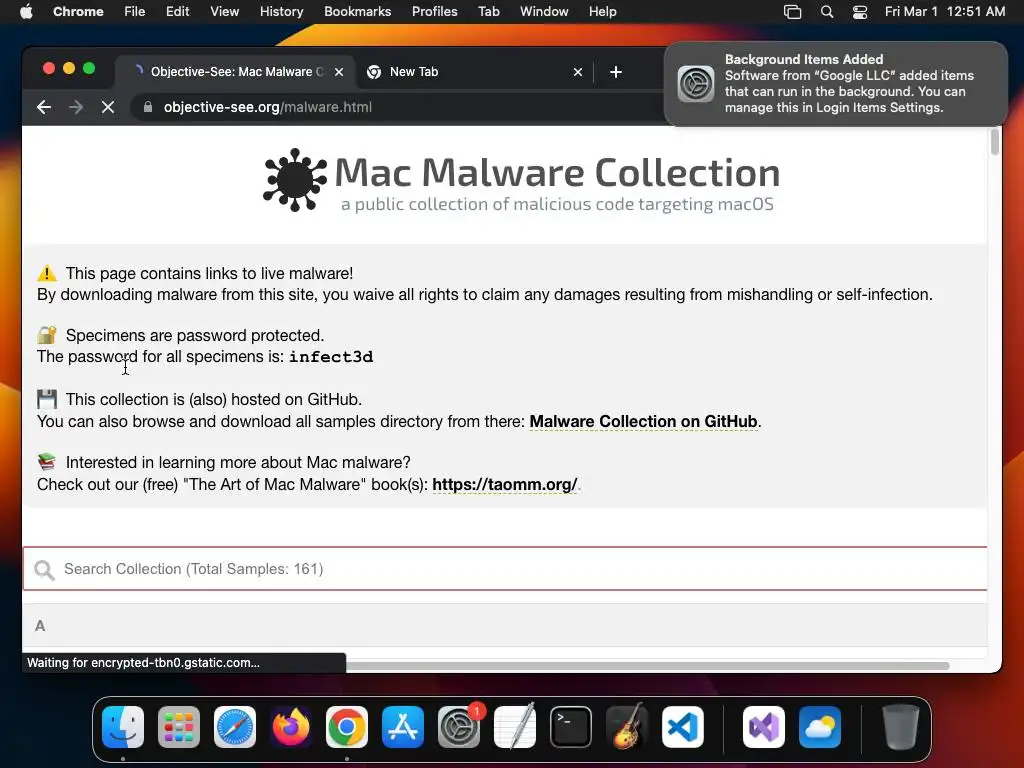Open the Window menu
This screenshot has height=768, width=1024.
coord(544,11)
